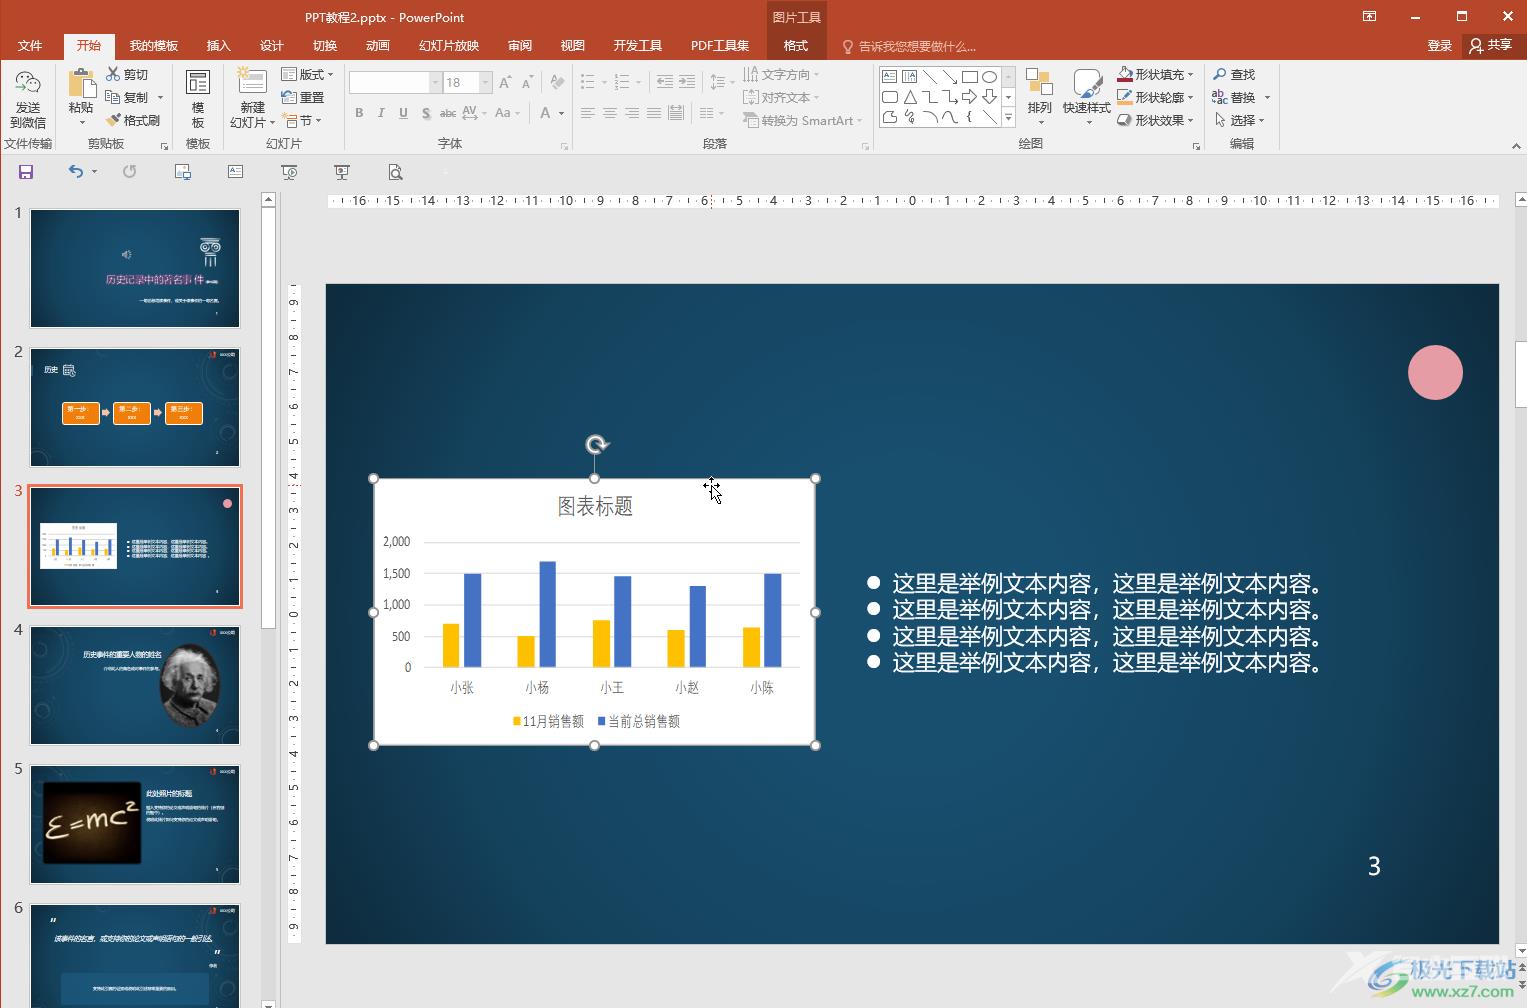Switch to the Insert (插入) tab
The width and height of the screenshot is (1527, 1008).
pos(218,46)
